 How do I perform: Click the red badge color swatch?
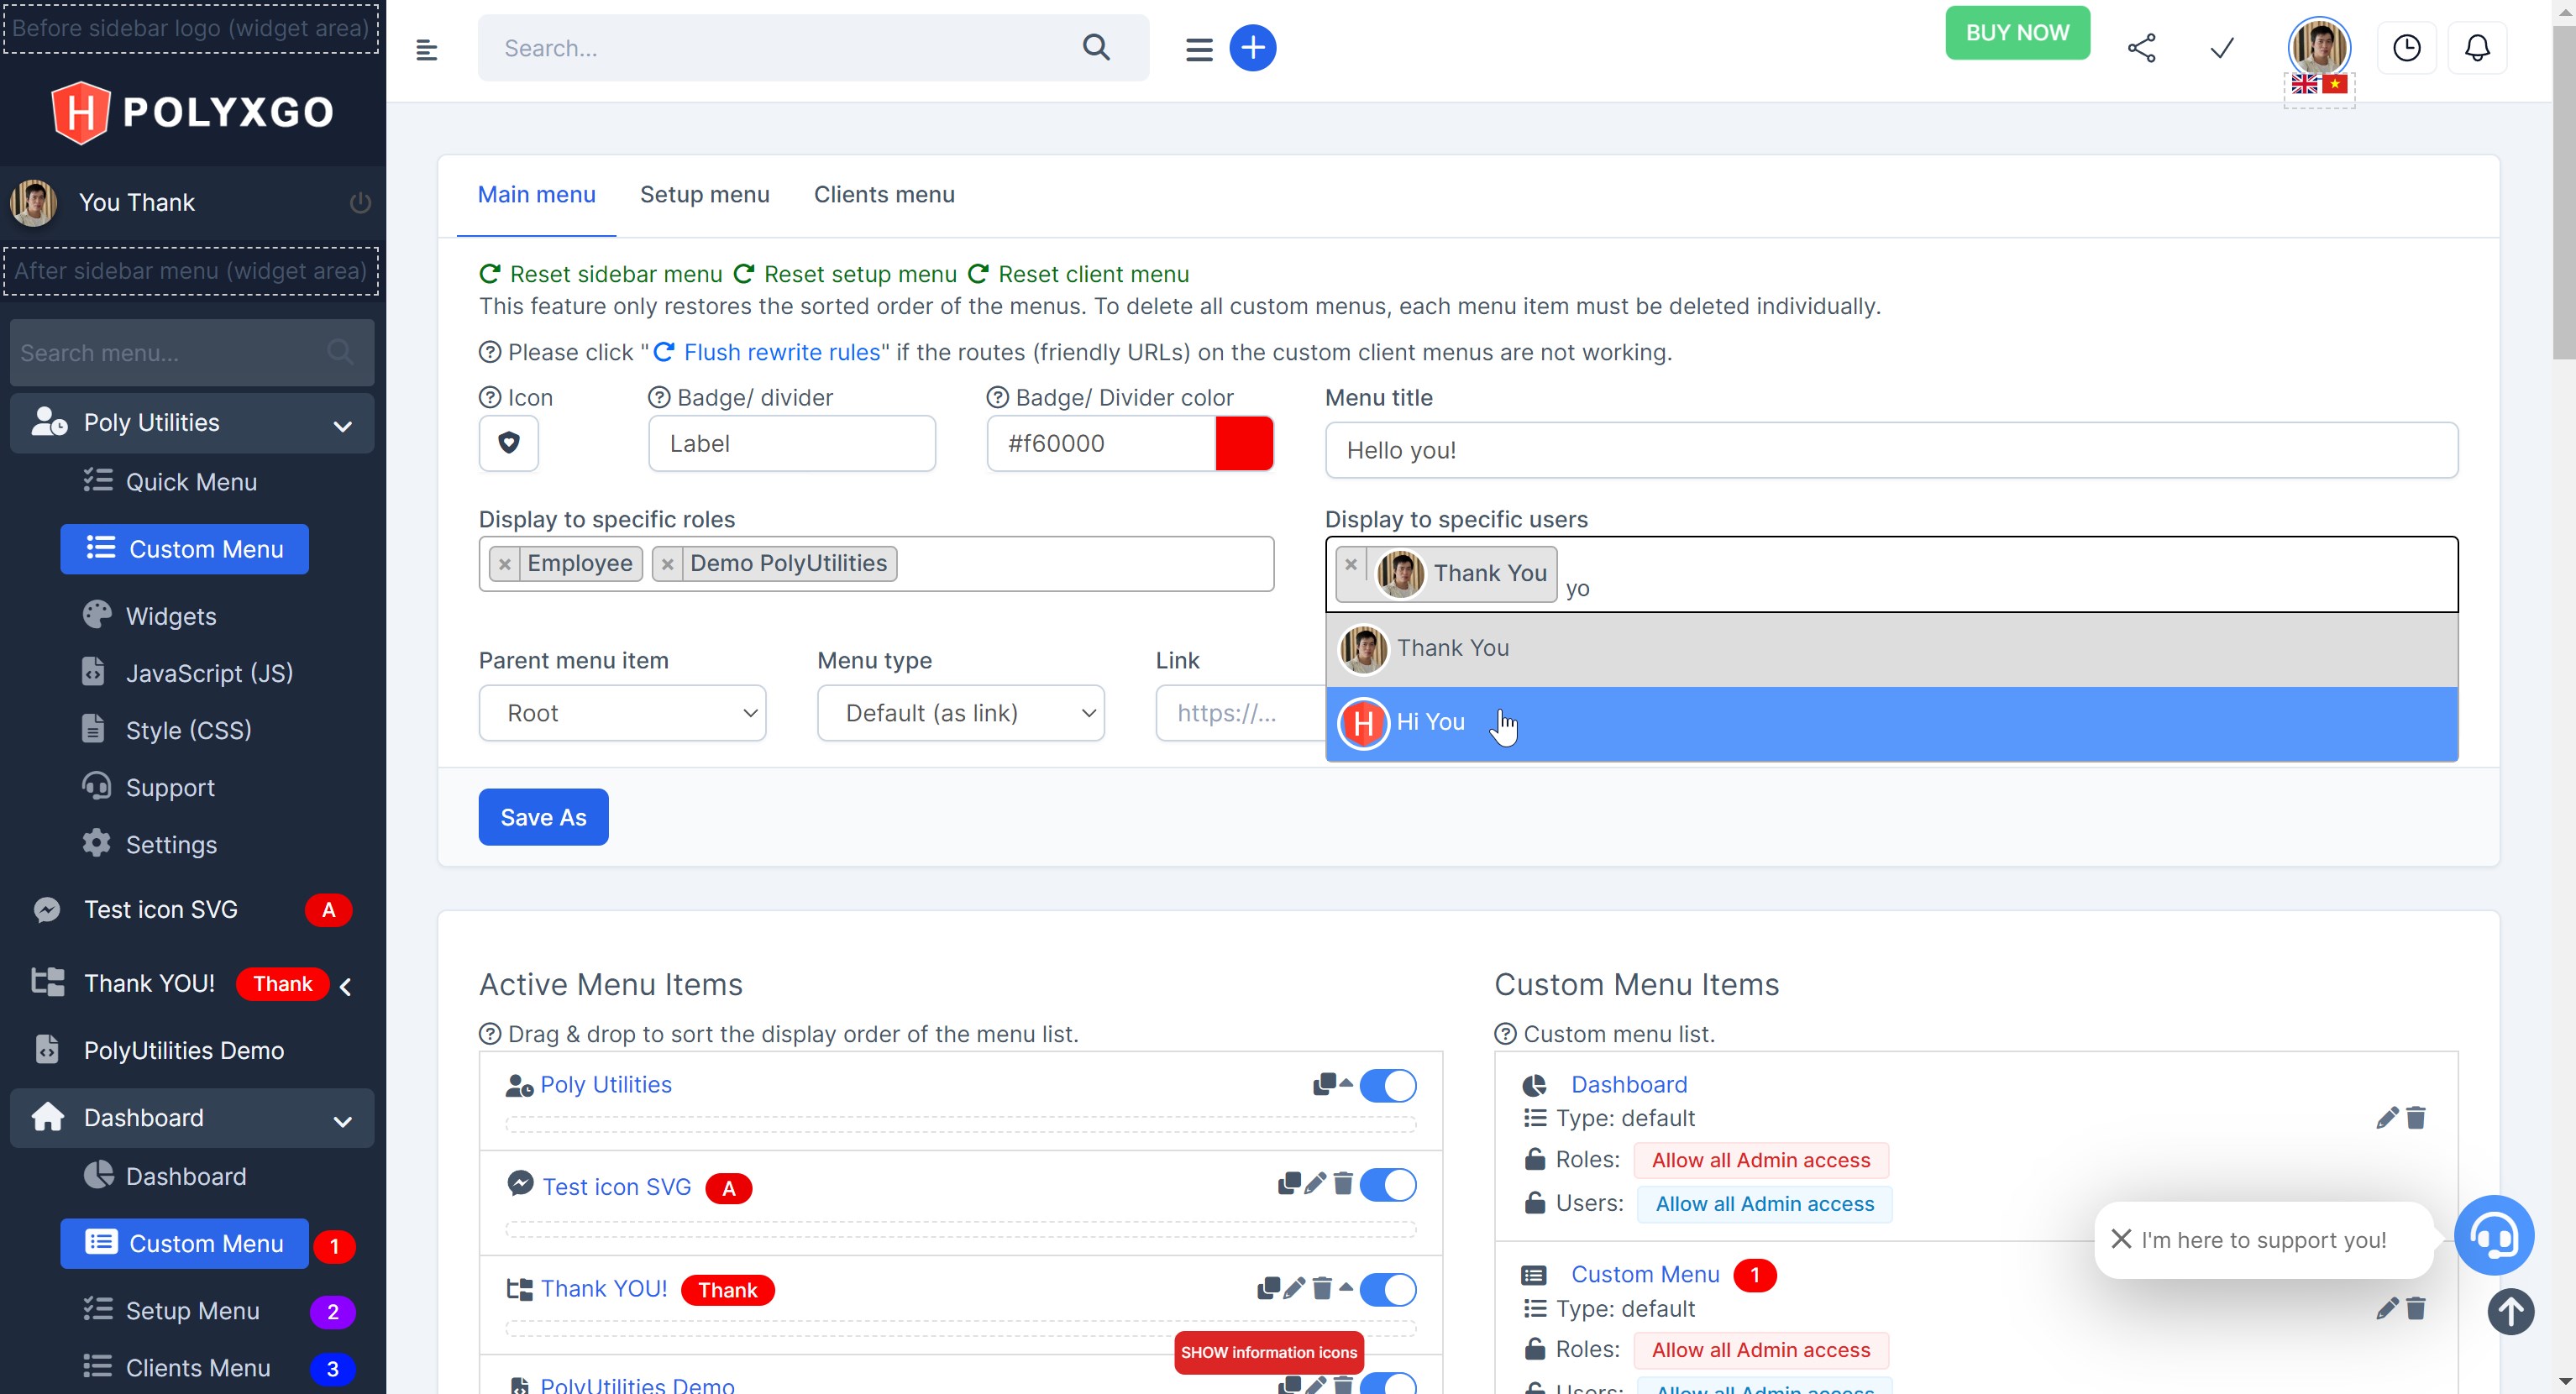(1244, 443)
